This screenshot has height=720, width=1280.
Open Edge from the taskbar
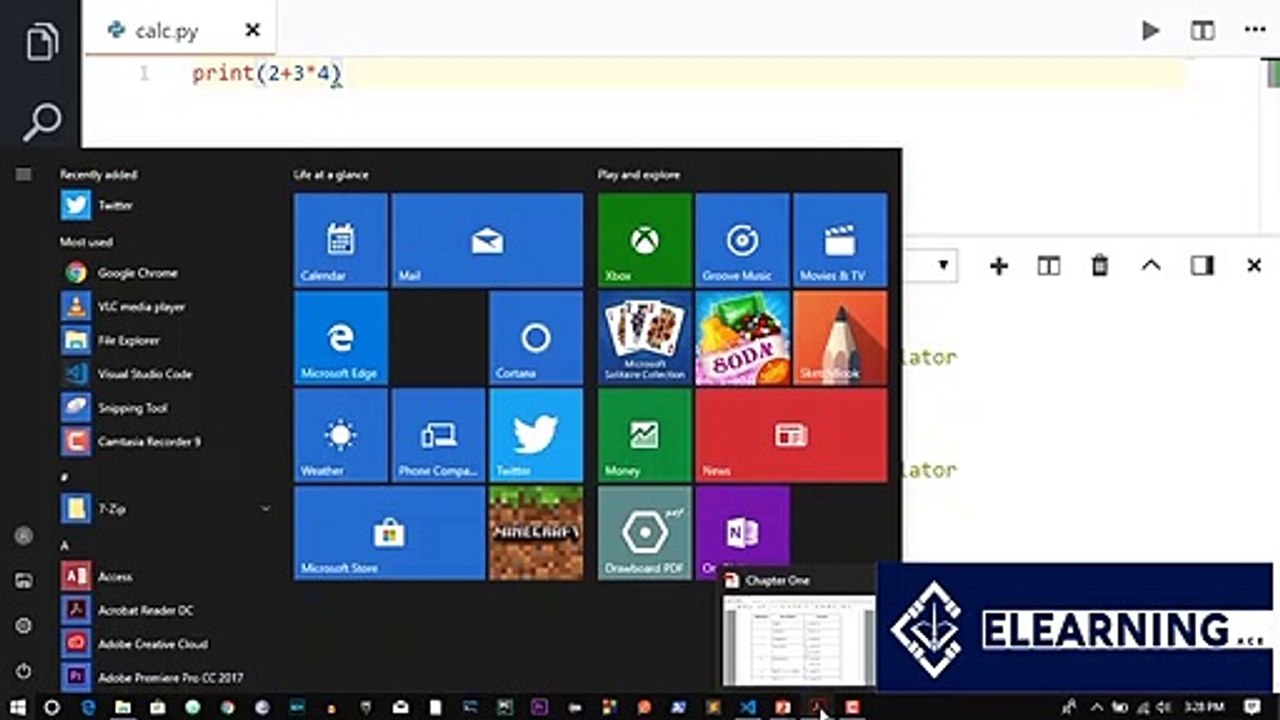point(88,707)
